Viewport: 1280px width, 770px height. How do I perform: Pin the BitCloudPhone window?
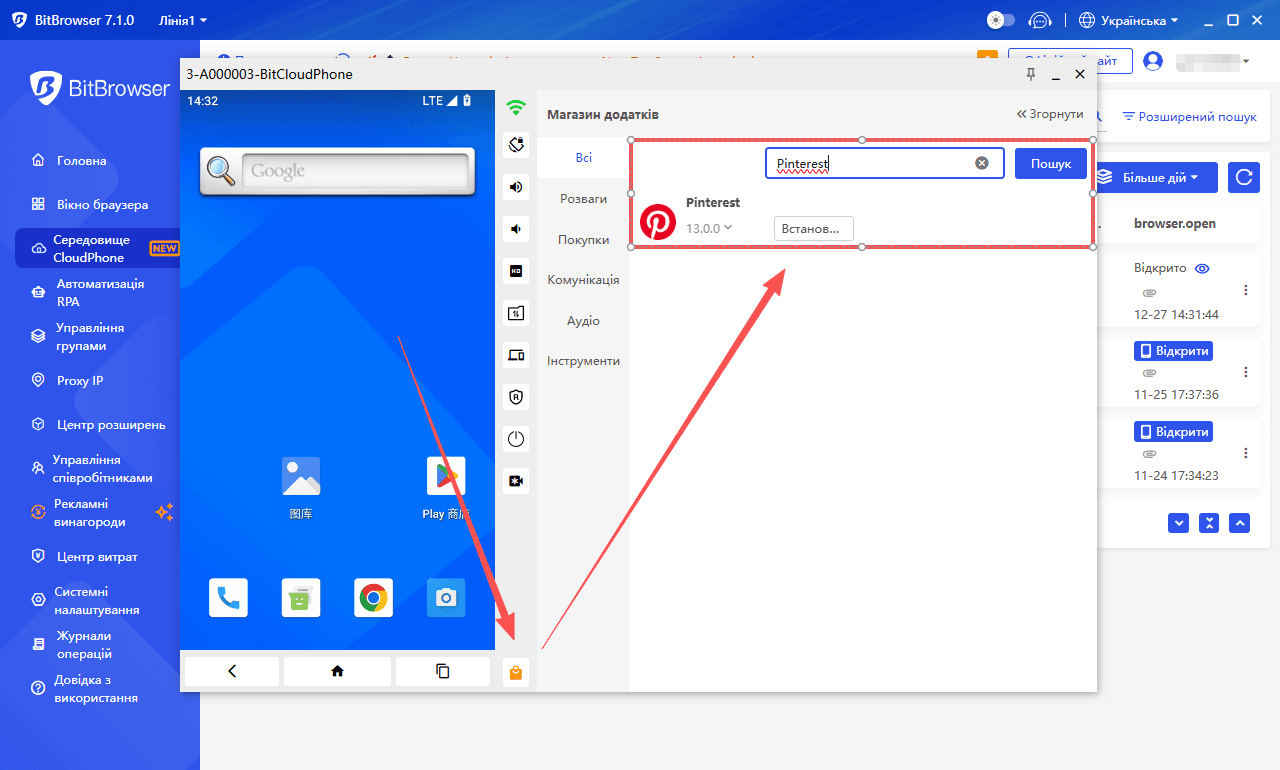point(1031,74)
